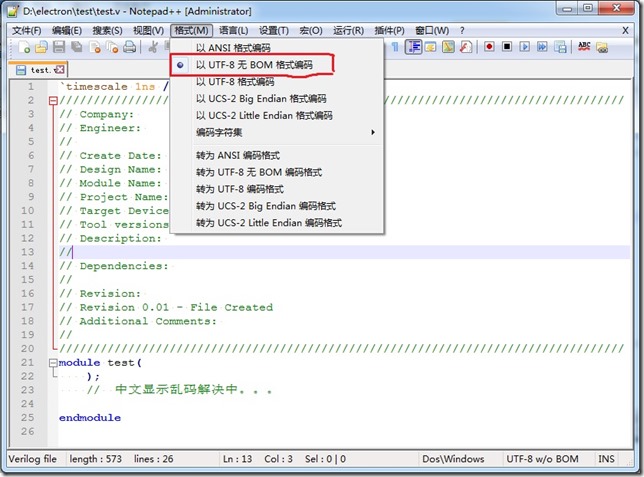Open the 设置(T) menu

tap(274, 30)
